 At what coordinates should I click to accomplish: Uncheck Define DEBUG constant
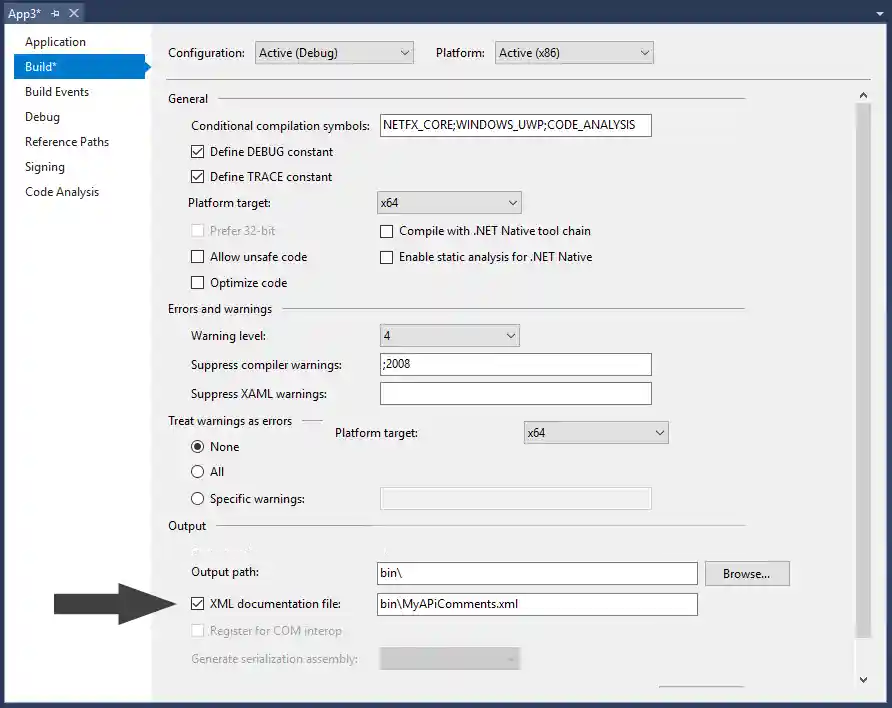[x=196, y=152]
